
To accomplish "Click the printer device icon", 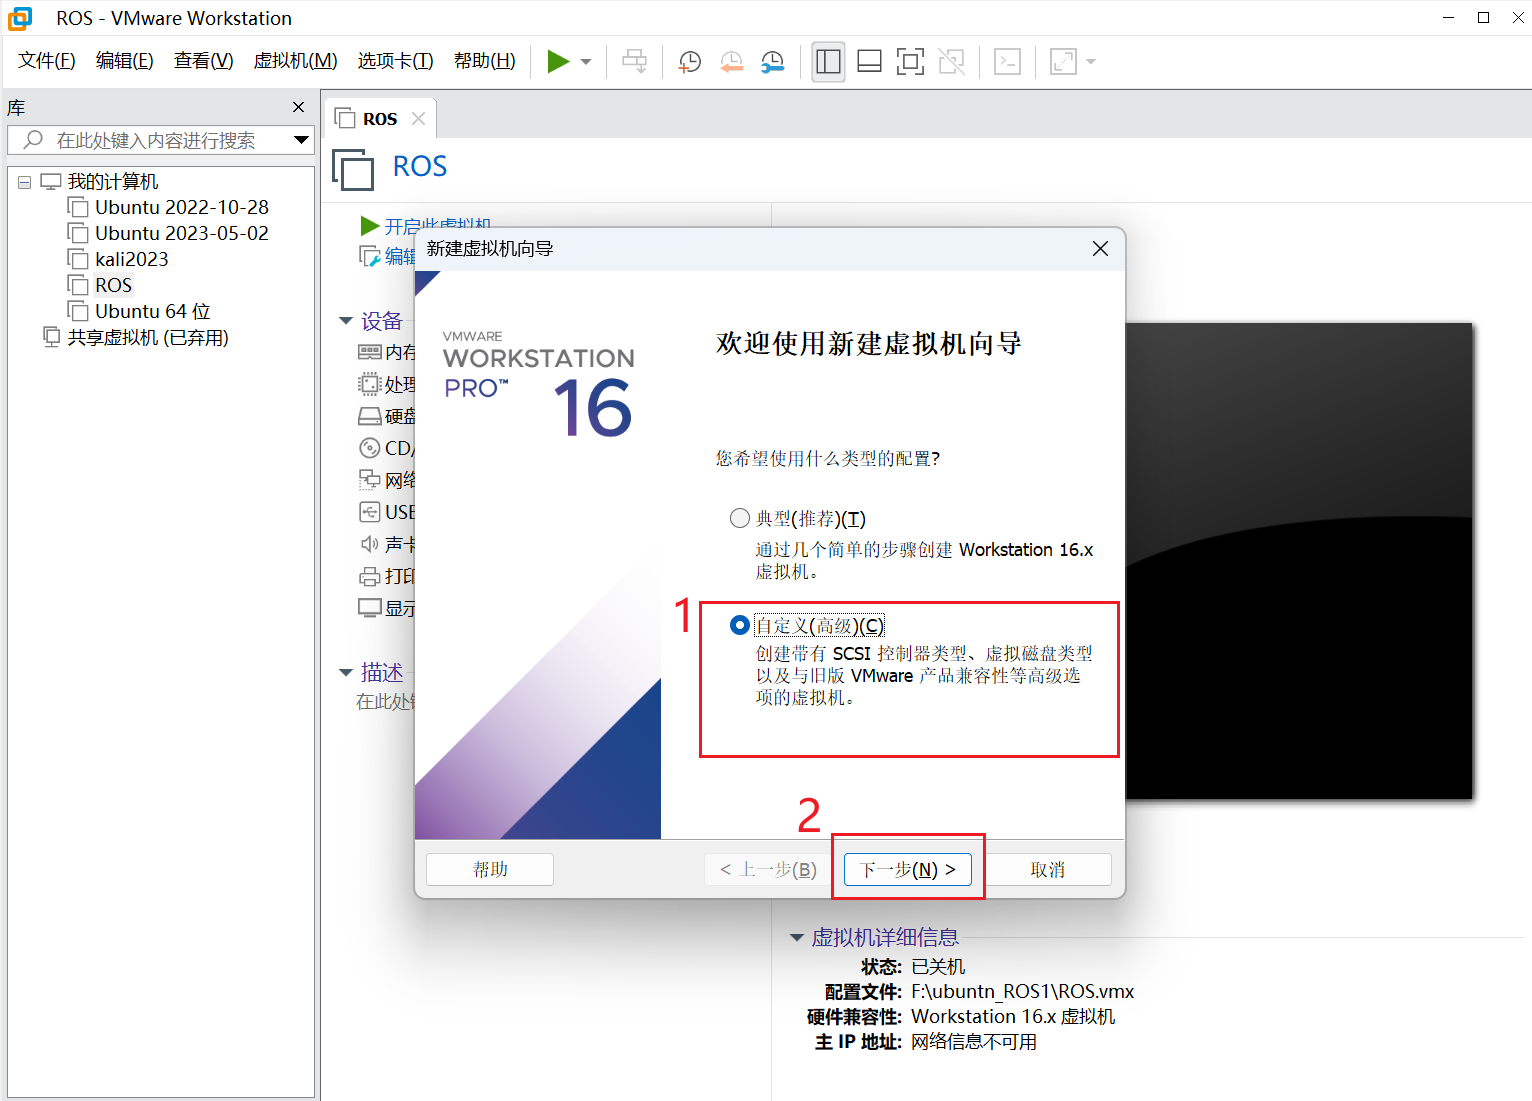I will click(369, 576).
